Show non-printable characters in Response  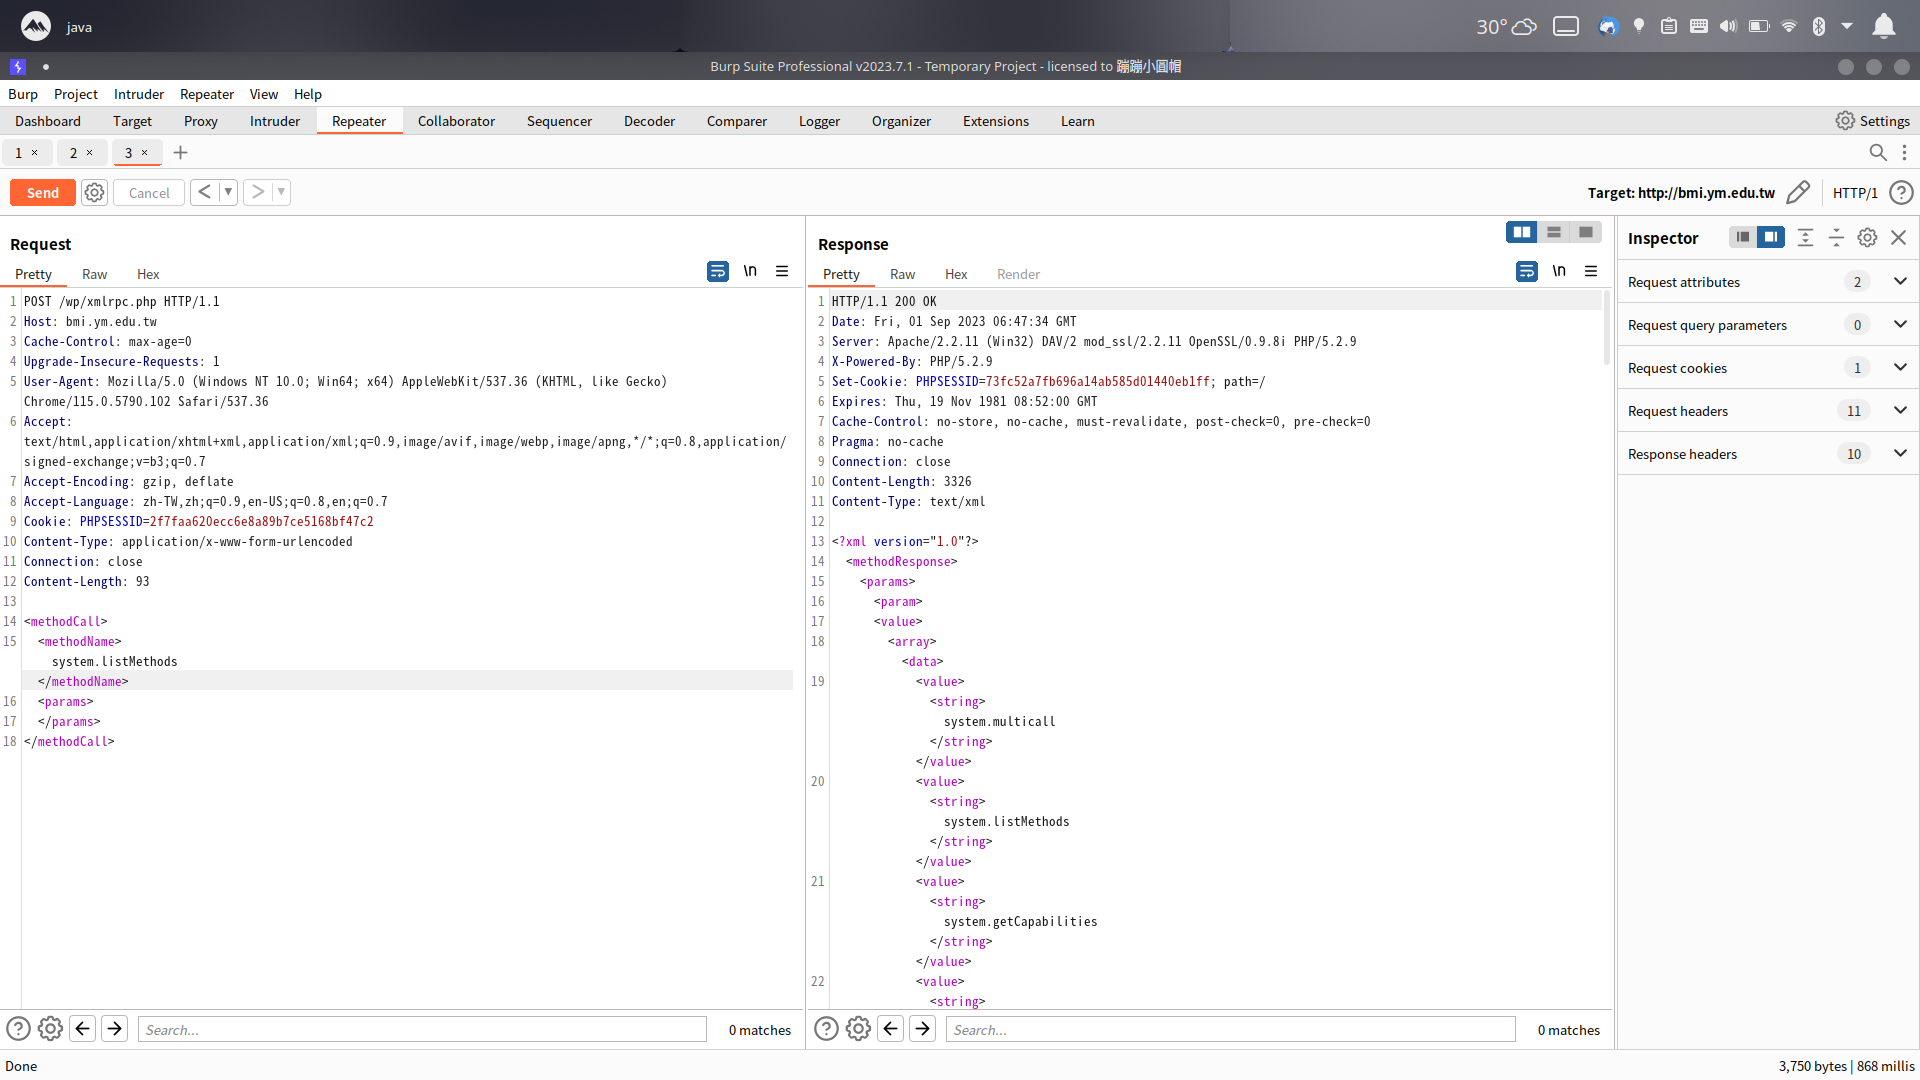(1559, 271)
